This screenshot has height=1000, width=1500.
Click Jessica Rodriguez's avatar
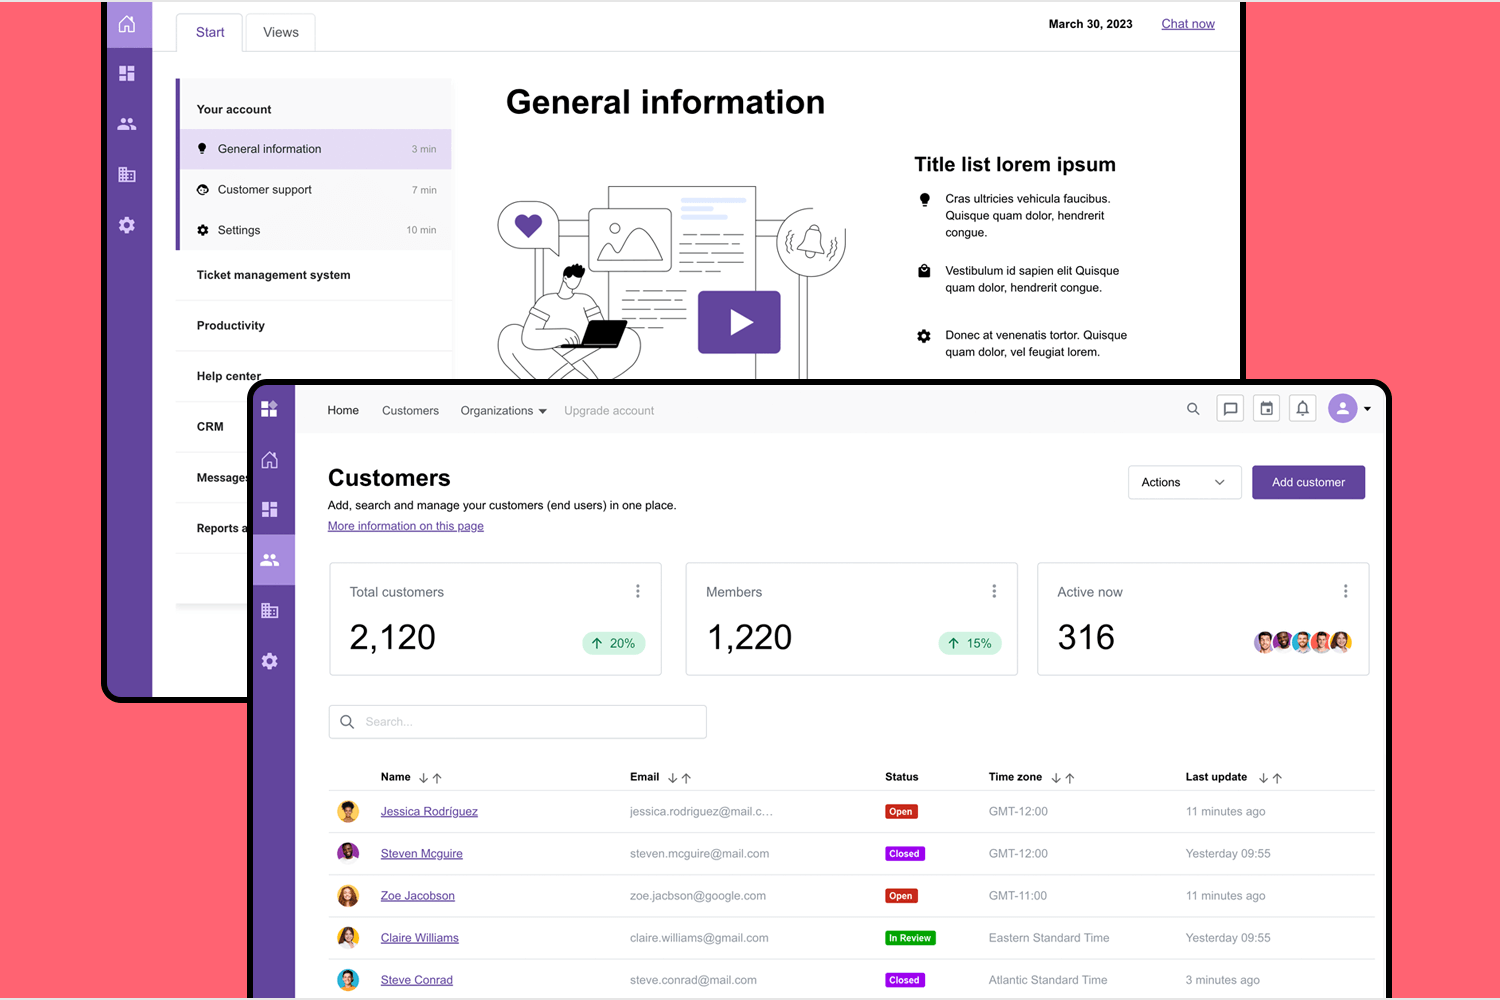click(x=348, y=811)
